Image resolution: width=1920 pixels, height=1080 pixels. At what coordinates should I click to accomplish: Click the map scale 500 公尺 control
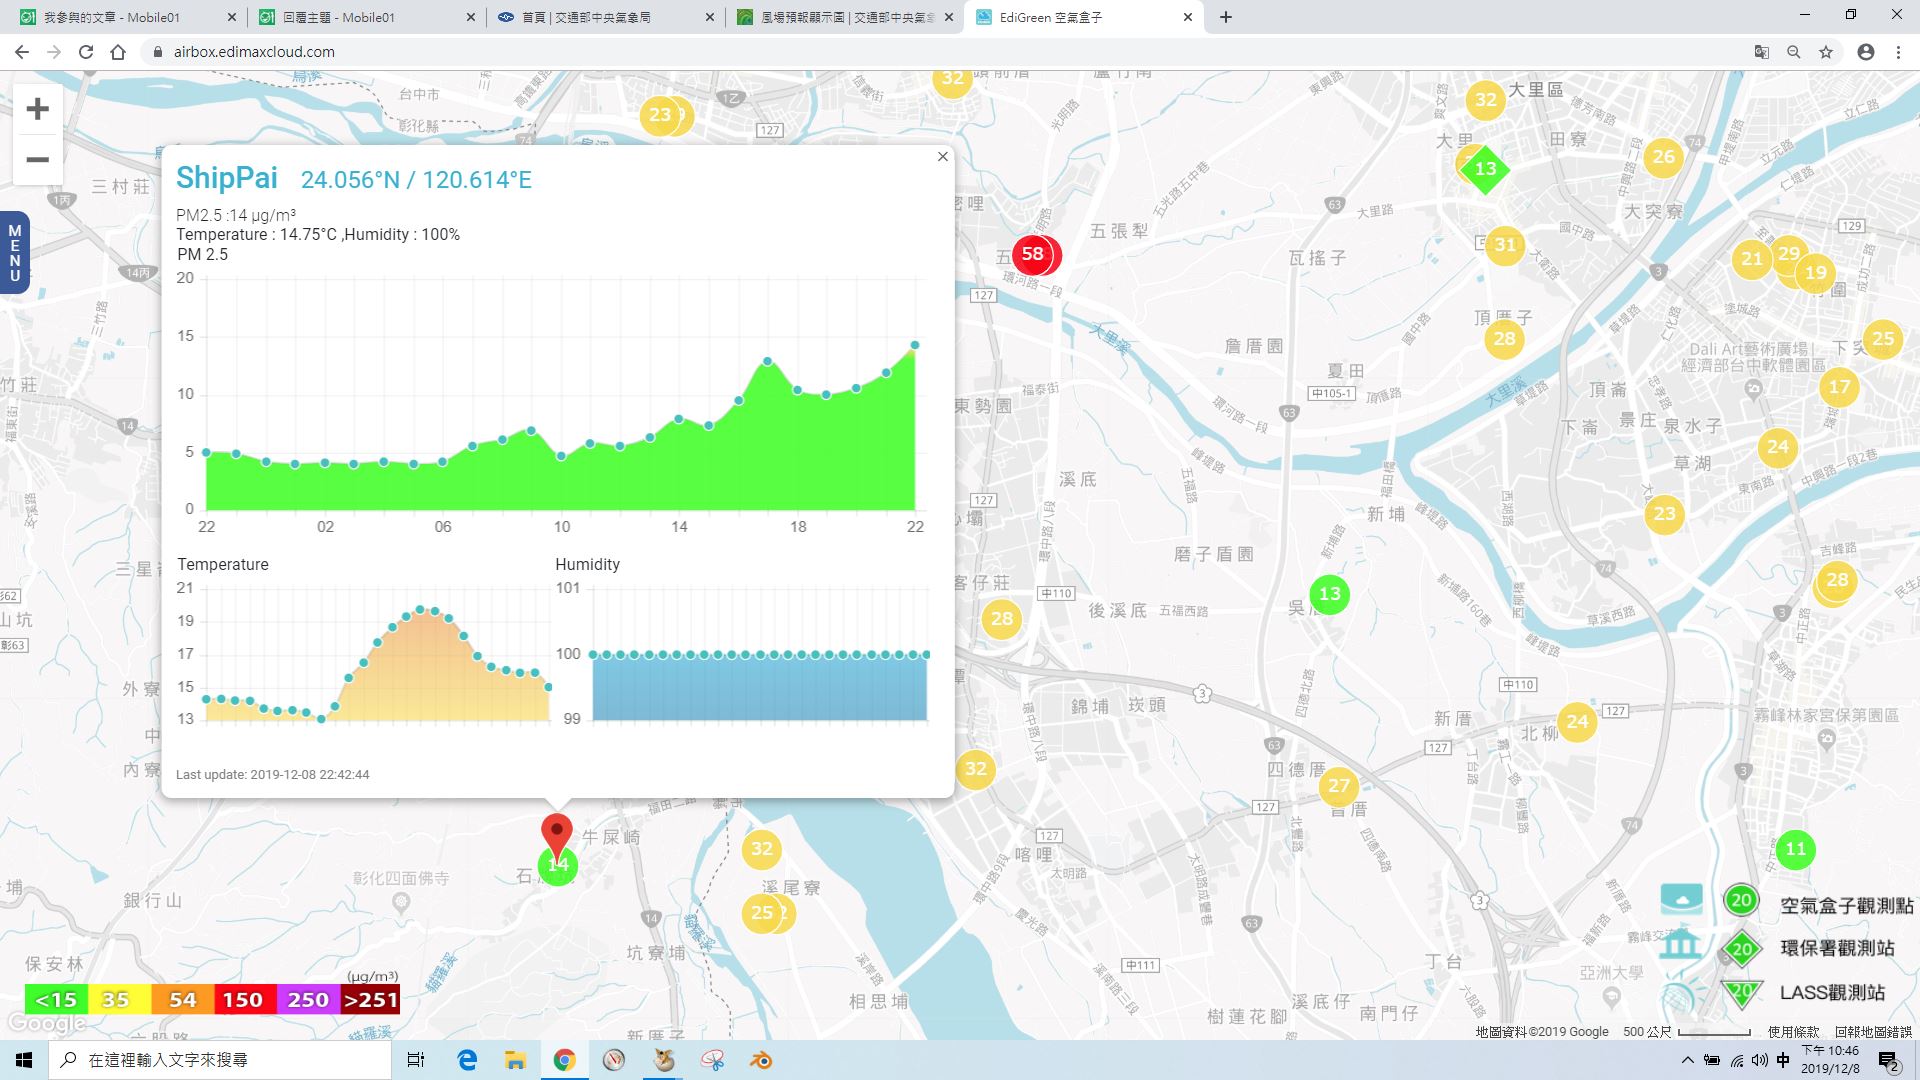1686,1032
